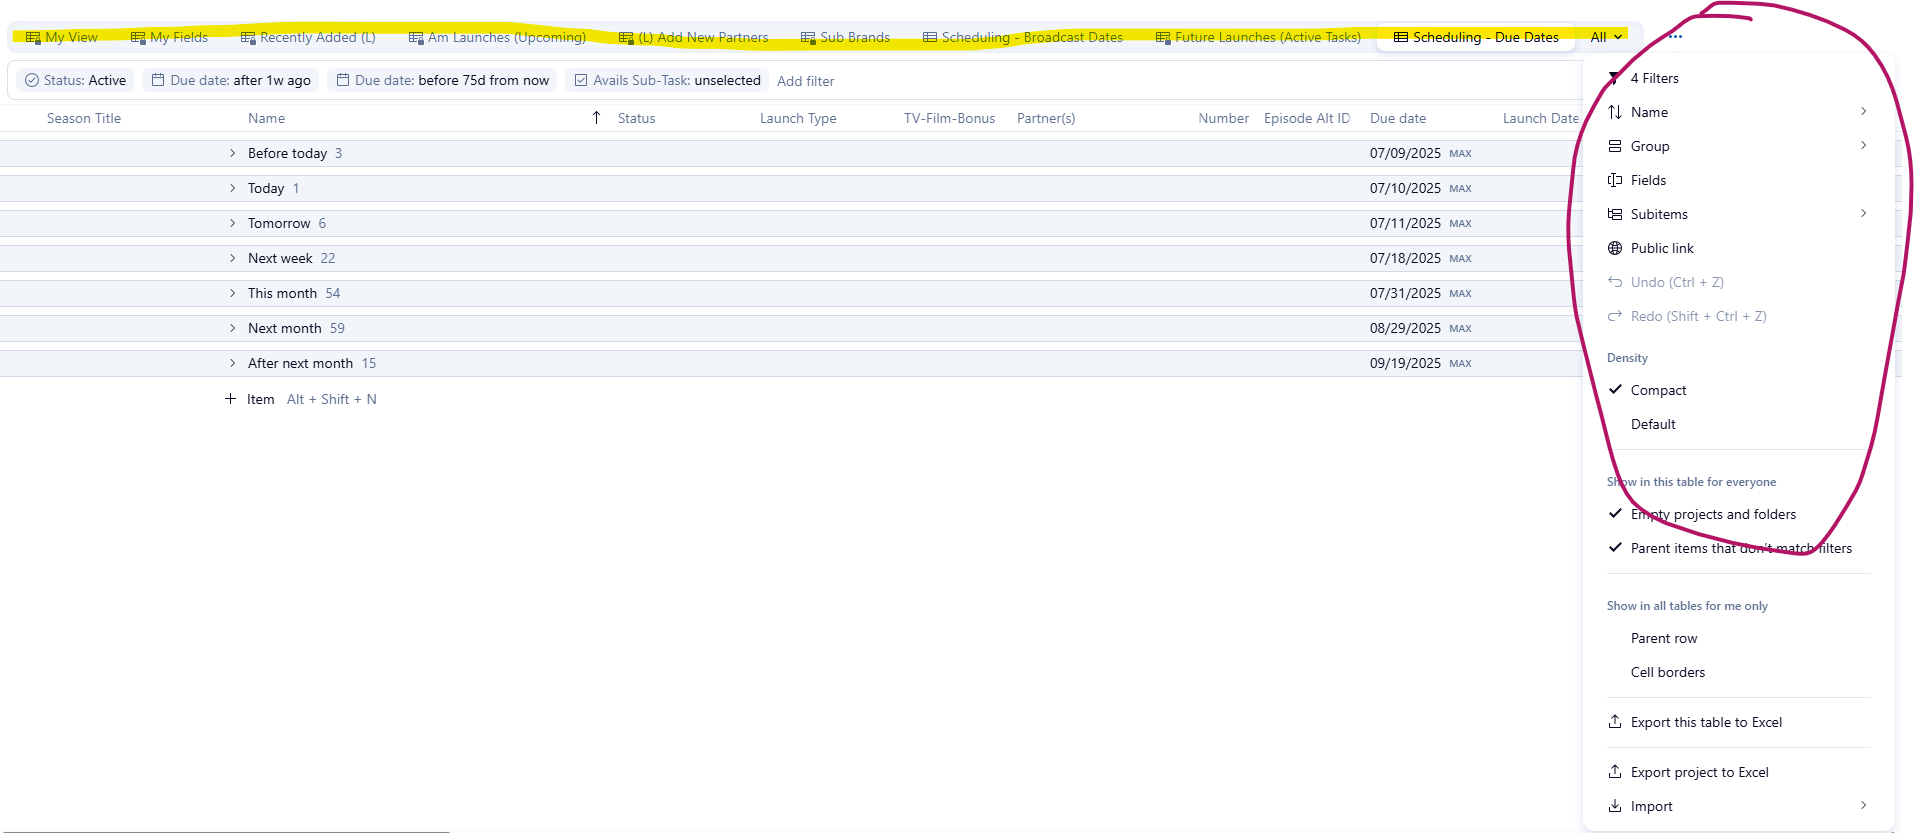The height and width of the screenshot is (833, 1915).
Task: Click the three-dot more options icon
Action: (x=1676, y=37)
